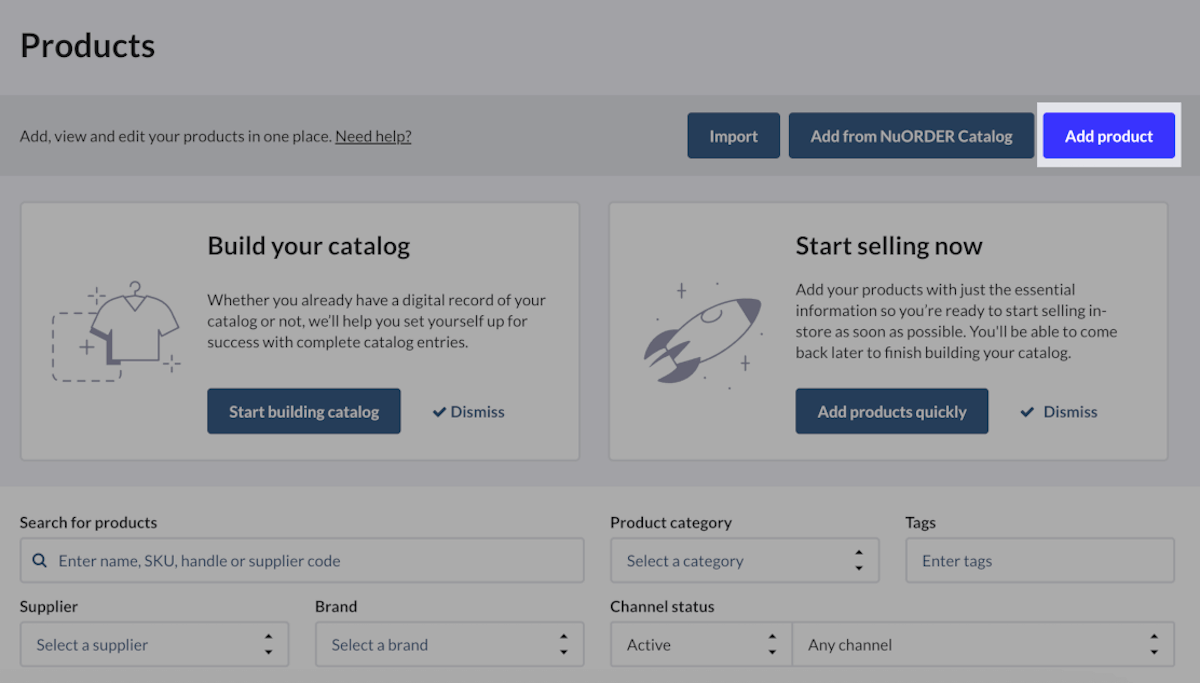Image resolution: width=1200 pixels, height=683 pixels.
Task: Focus the Search for products field
Action: [x=310, y=561]
